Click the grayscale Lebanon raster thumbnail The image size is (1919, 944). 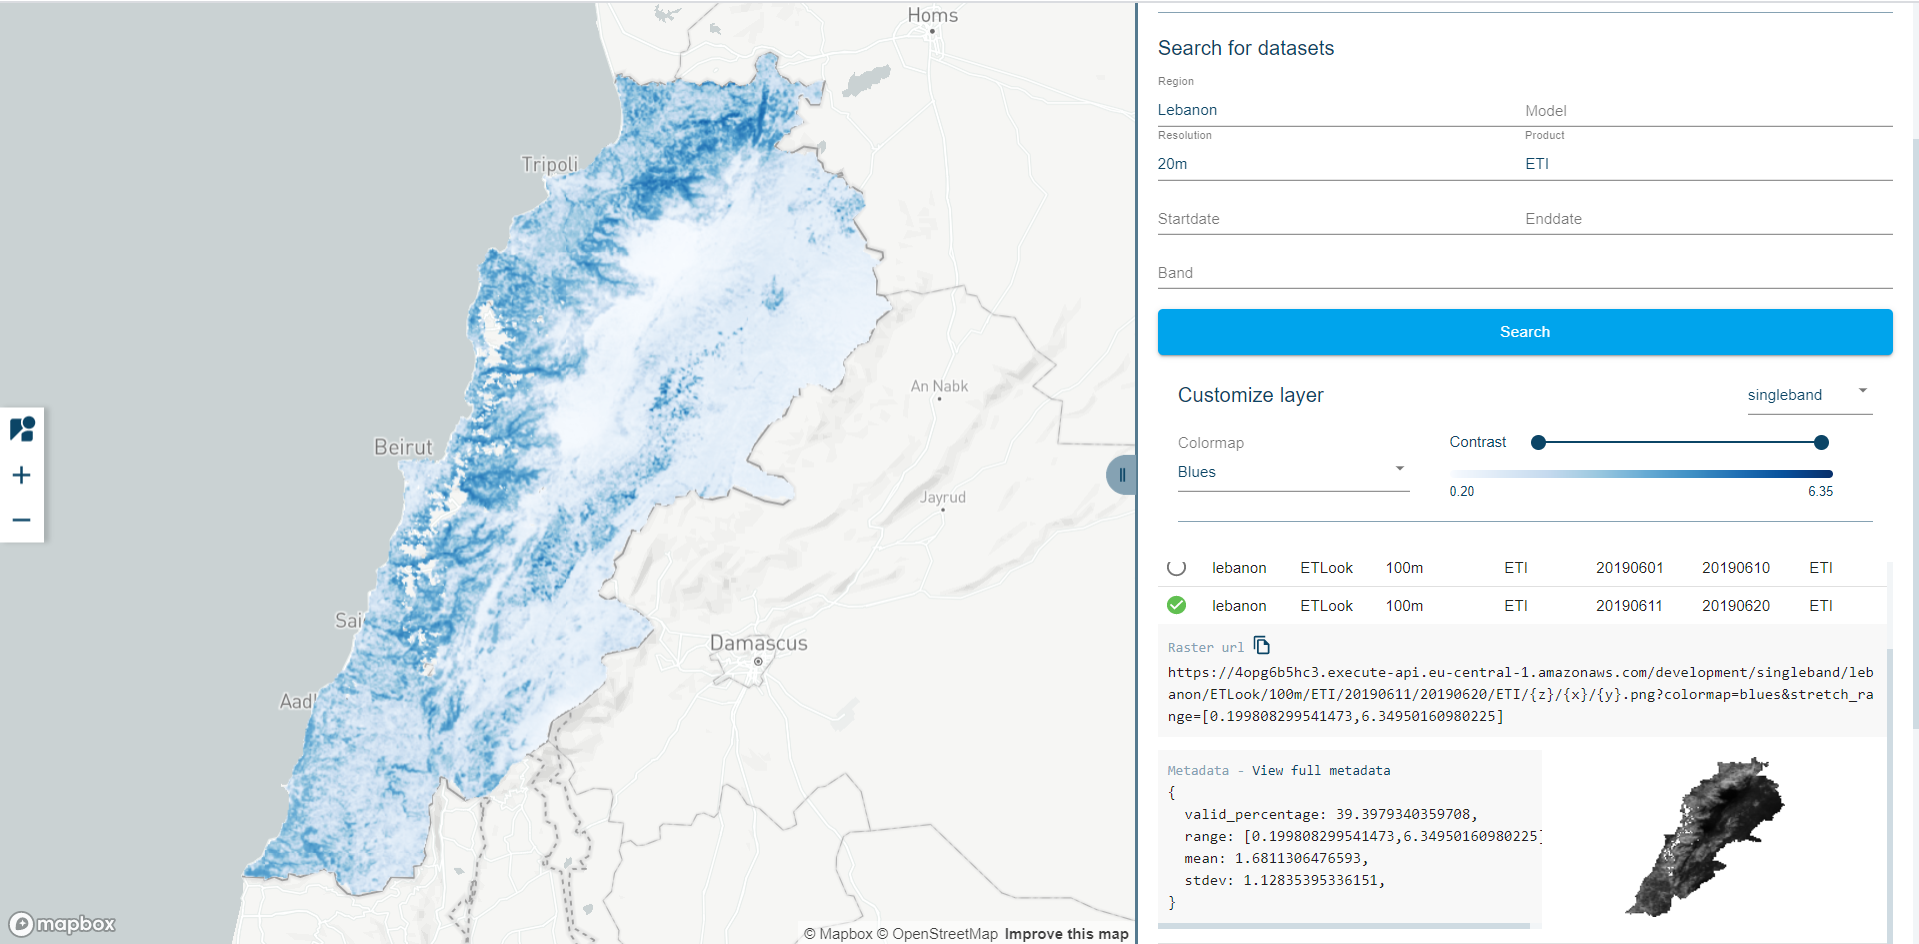tap(1705, 837)
